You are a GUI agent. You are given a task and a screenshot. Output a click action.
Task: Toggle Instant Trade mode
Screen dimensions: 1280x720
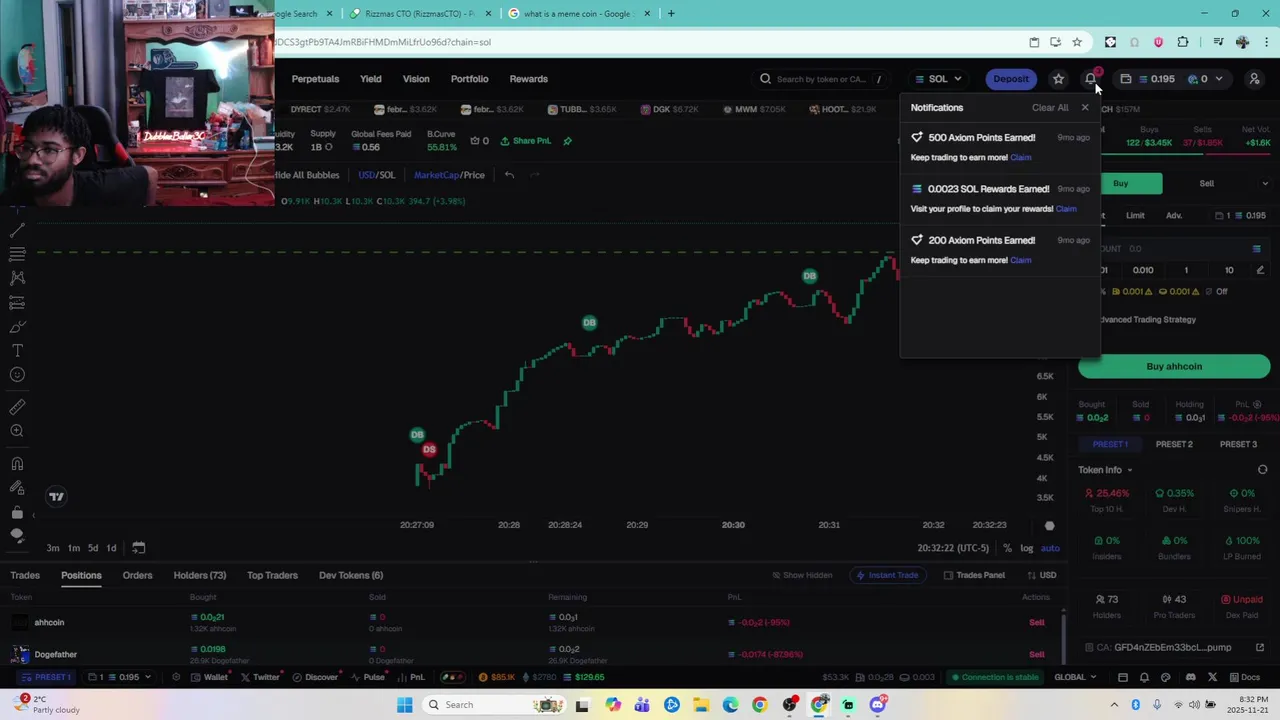[886, 575]
